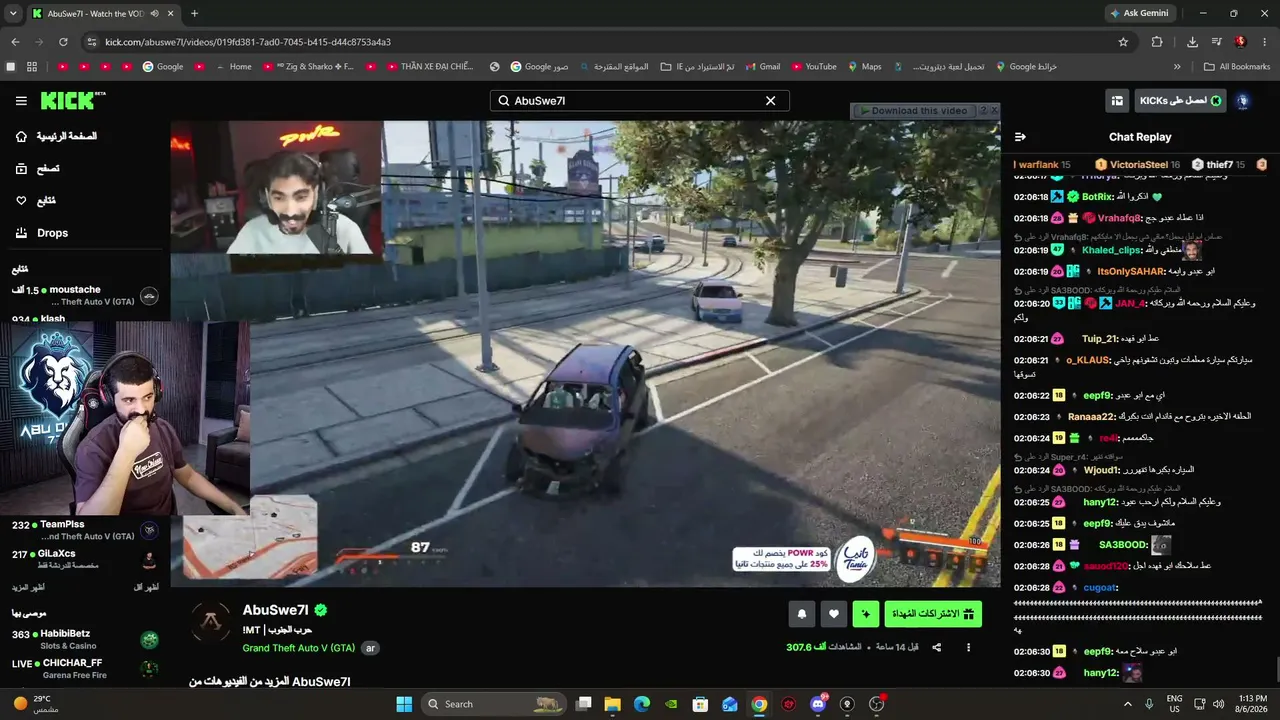The image size is (1280, 720).
Task: Open the Kick sidebar hamburger menu
Action: point(21,101)
